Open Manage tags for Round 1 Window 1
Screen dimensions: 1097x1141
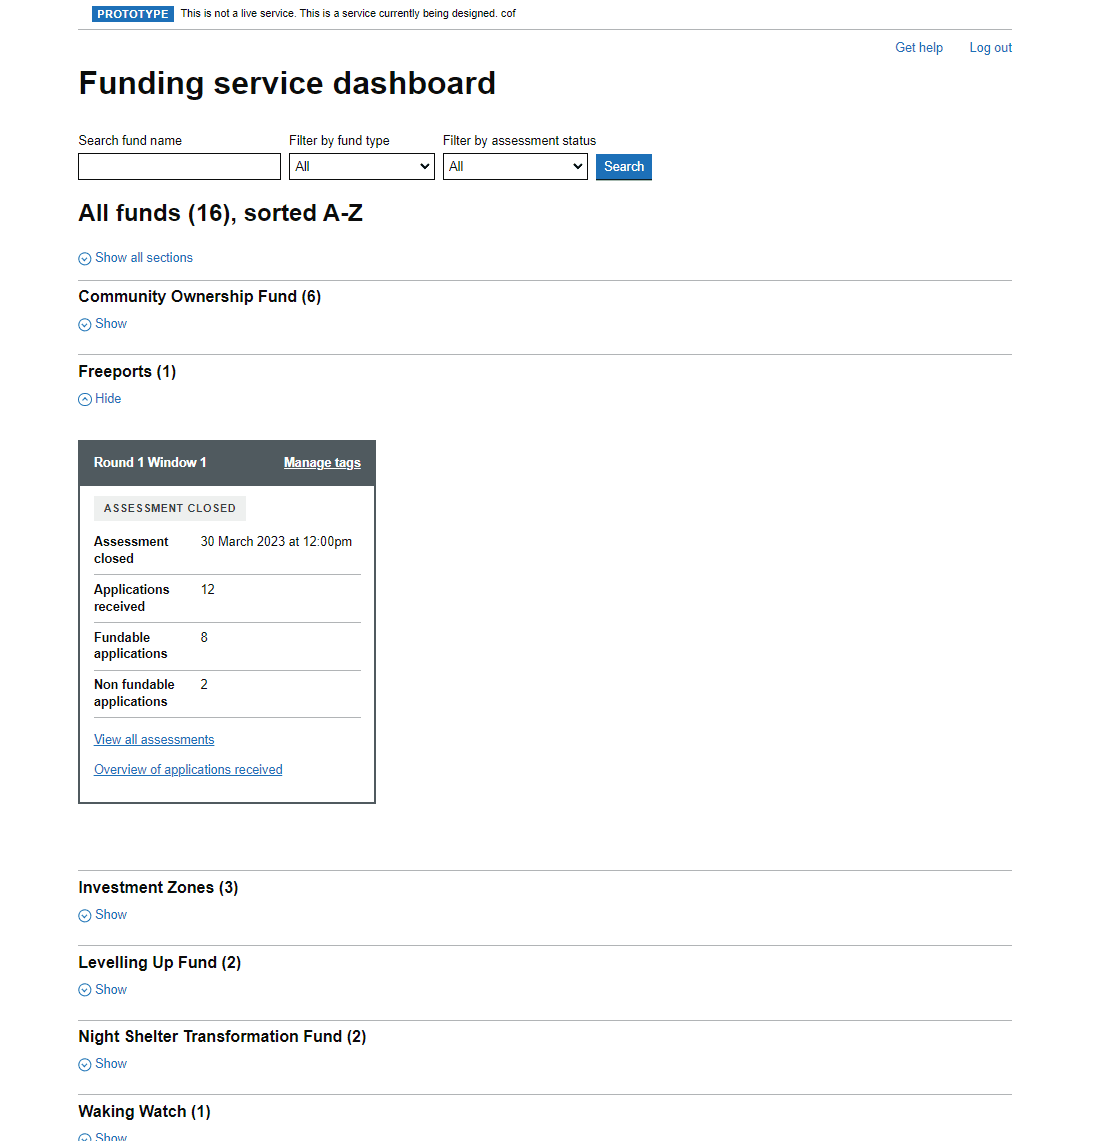[x=322, y=463]
